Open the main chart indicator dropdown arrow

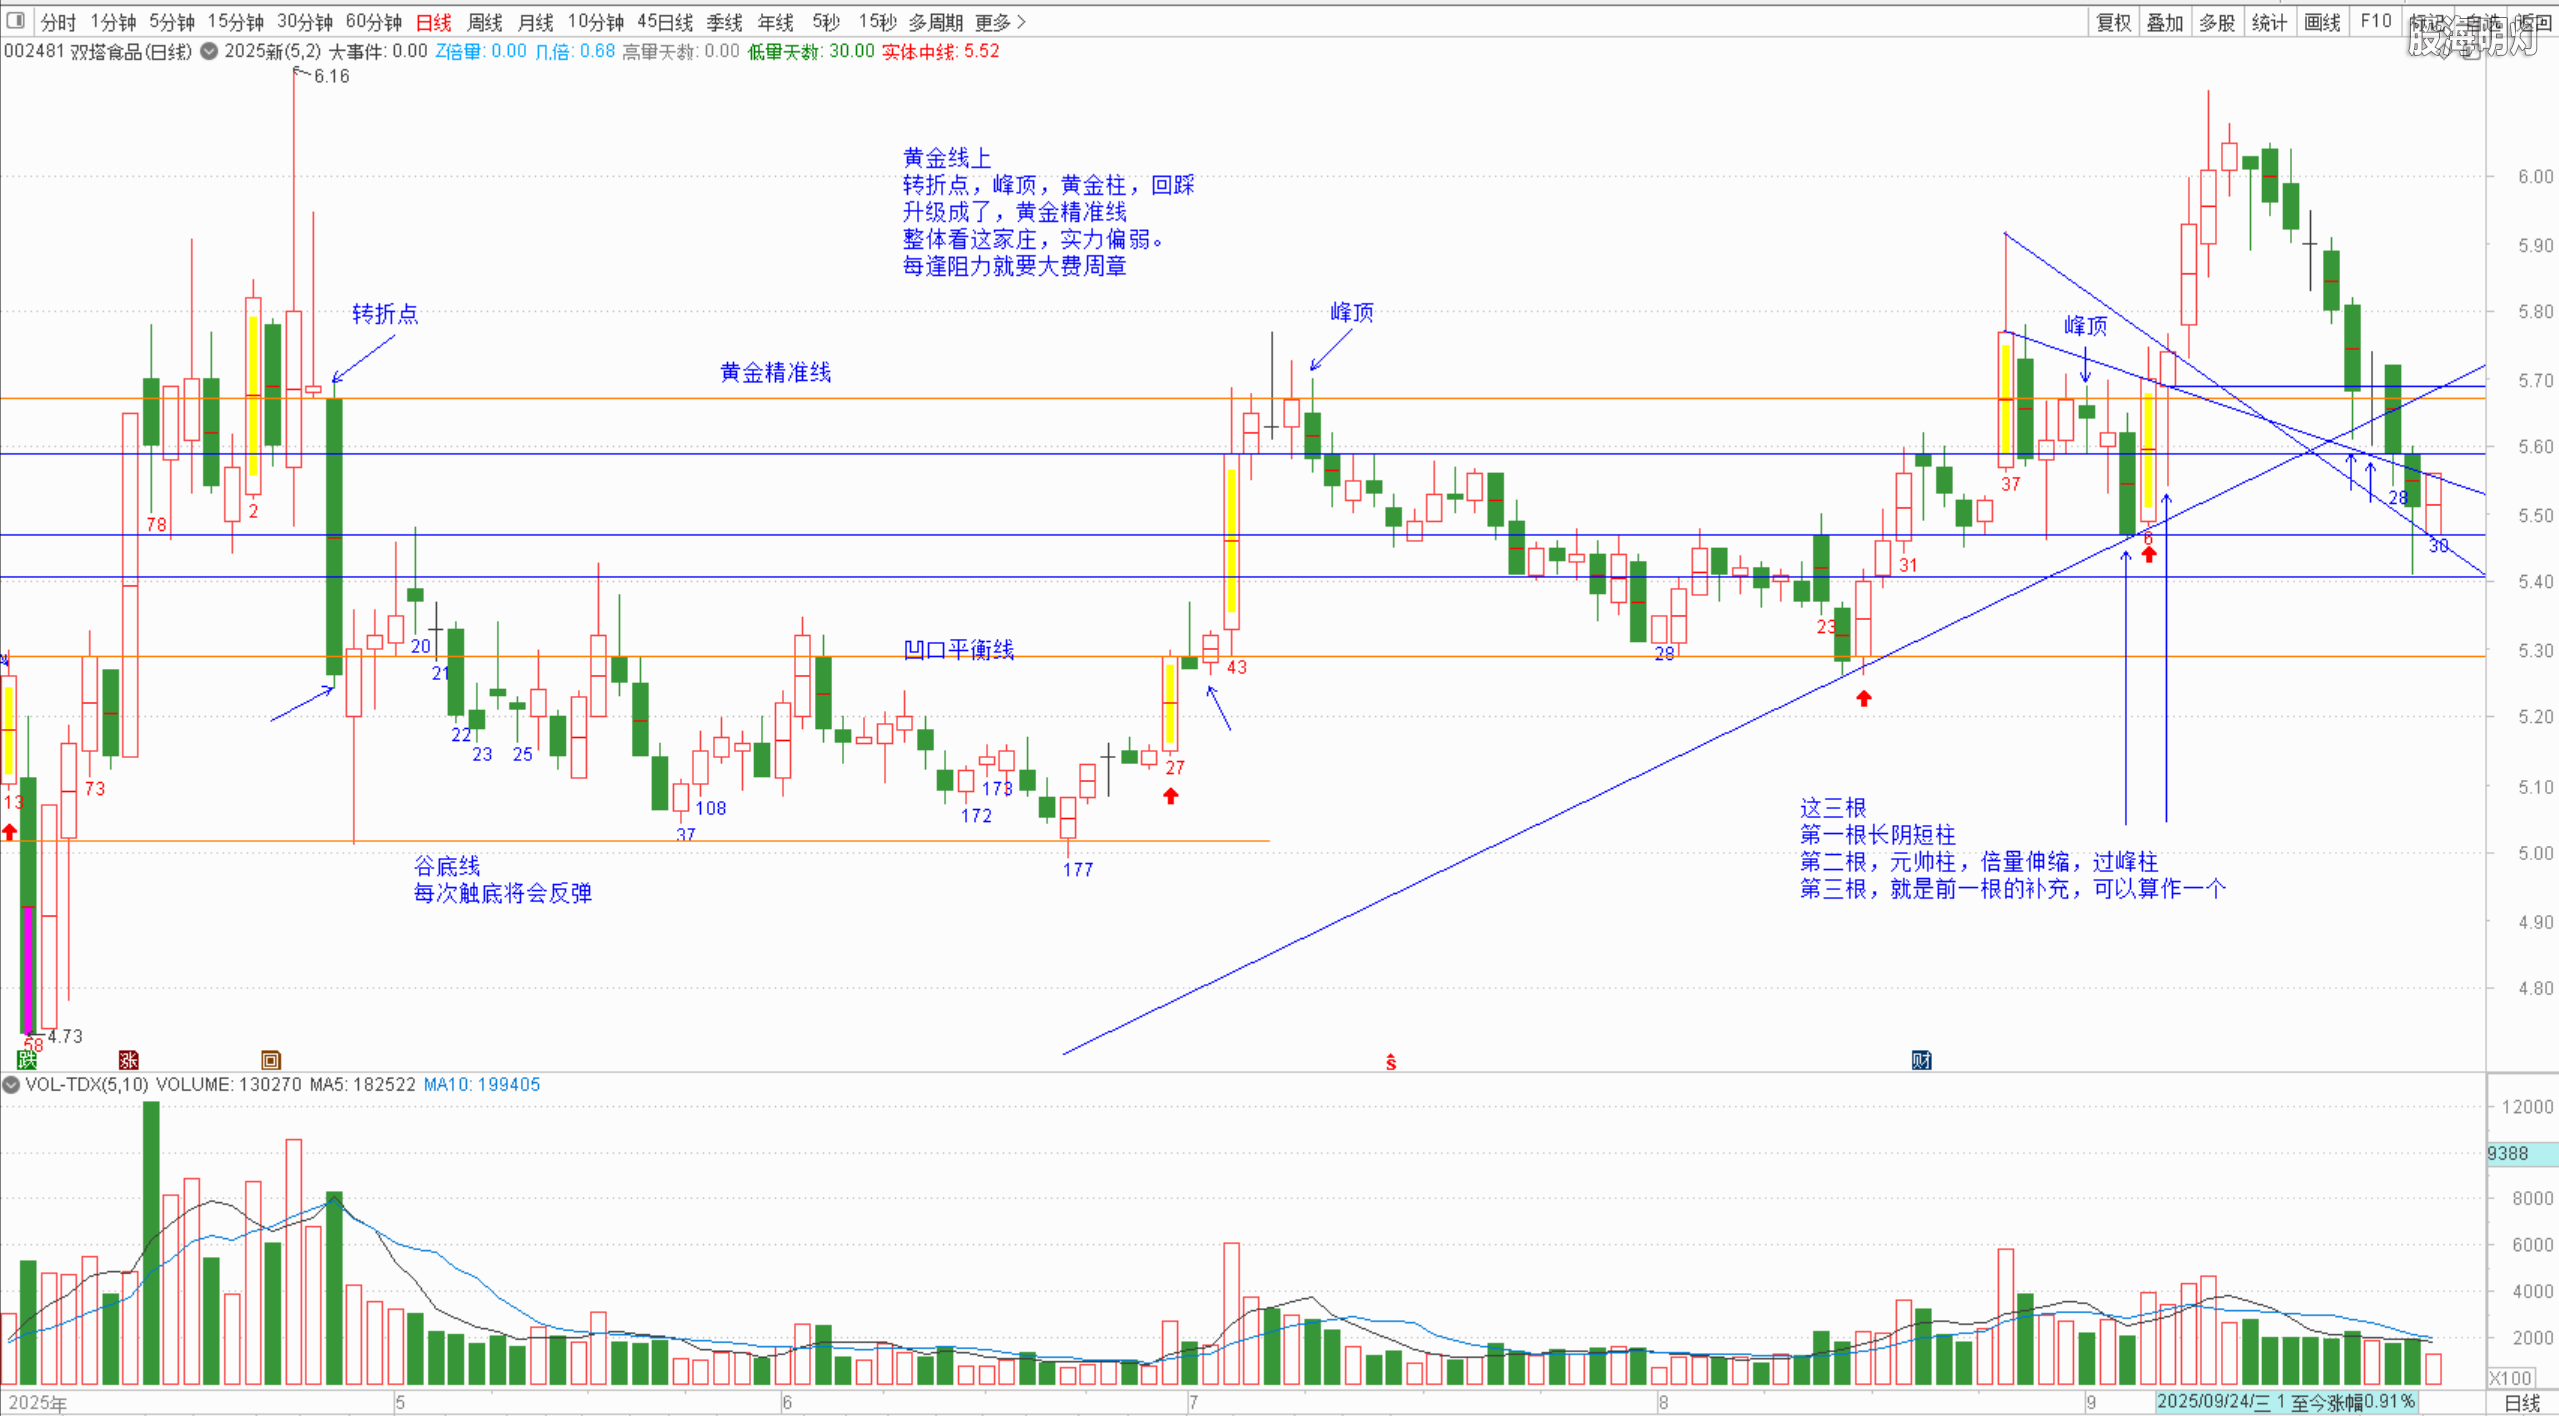tap(209, 51)
